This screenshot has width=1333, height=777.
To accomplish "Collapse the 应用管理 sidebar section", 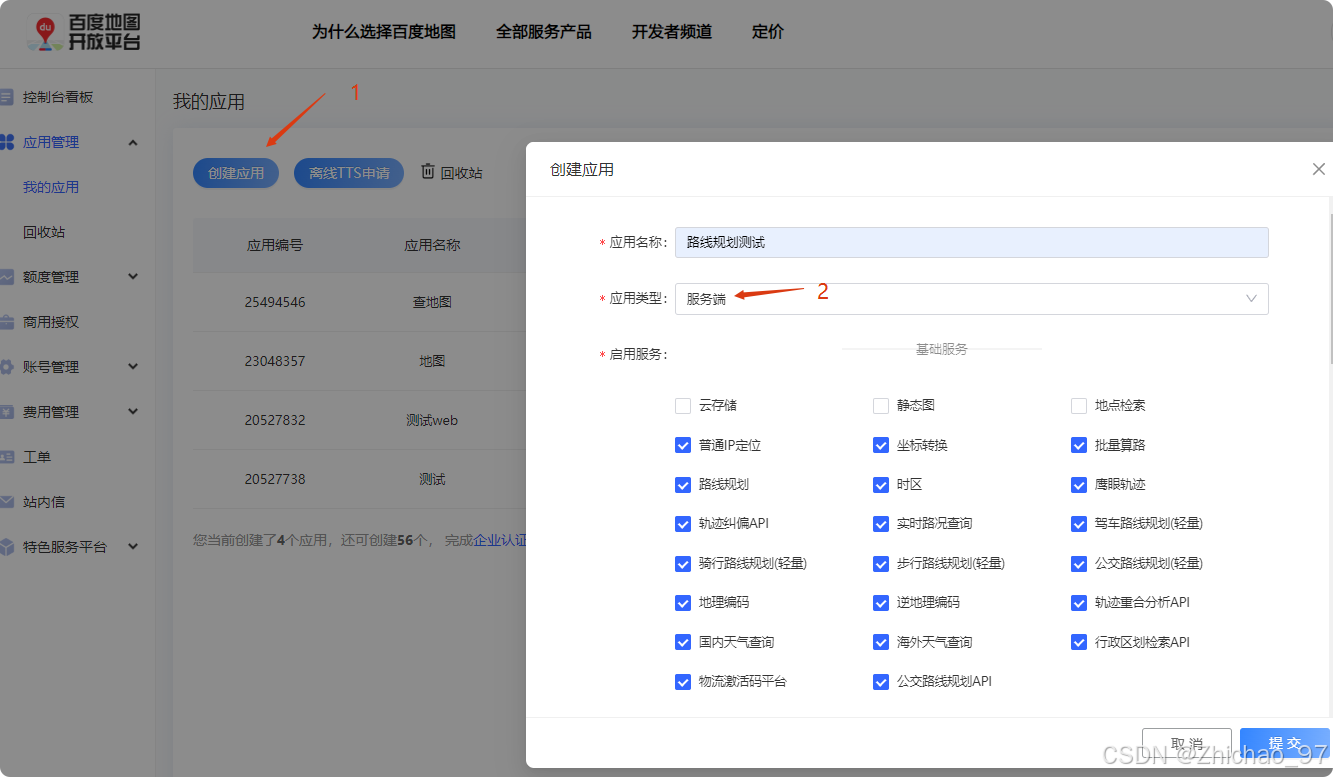I will pos(133,142).
